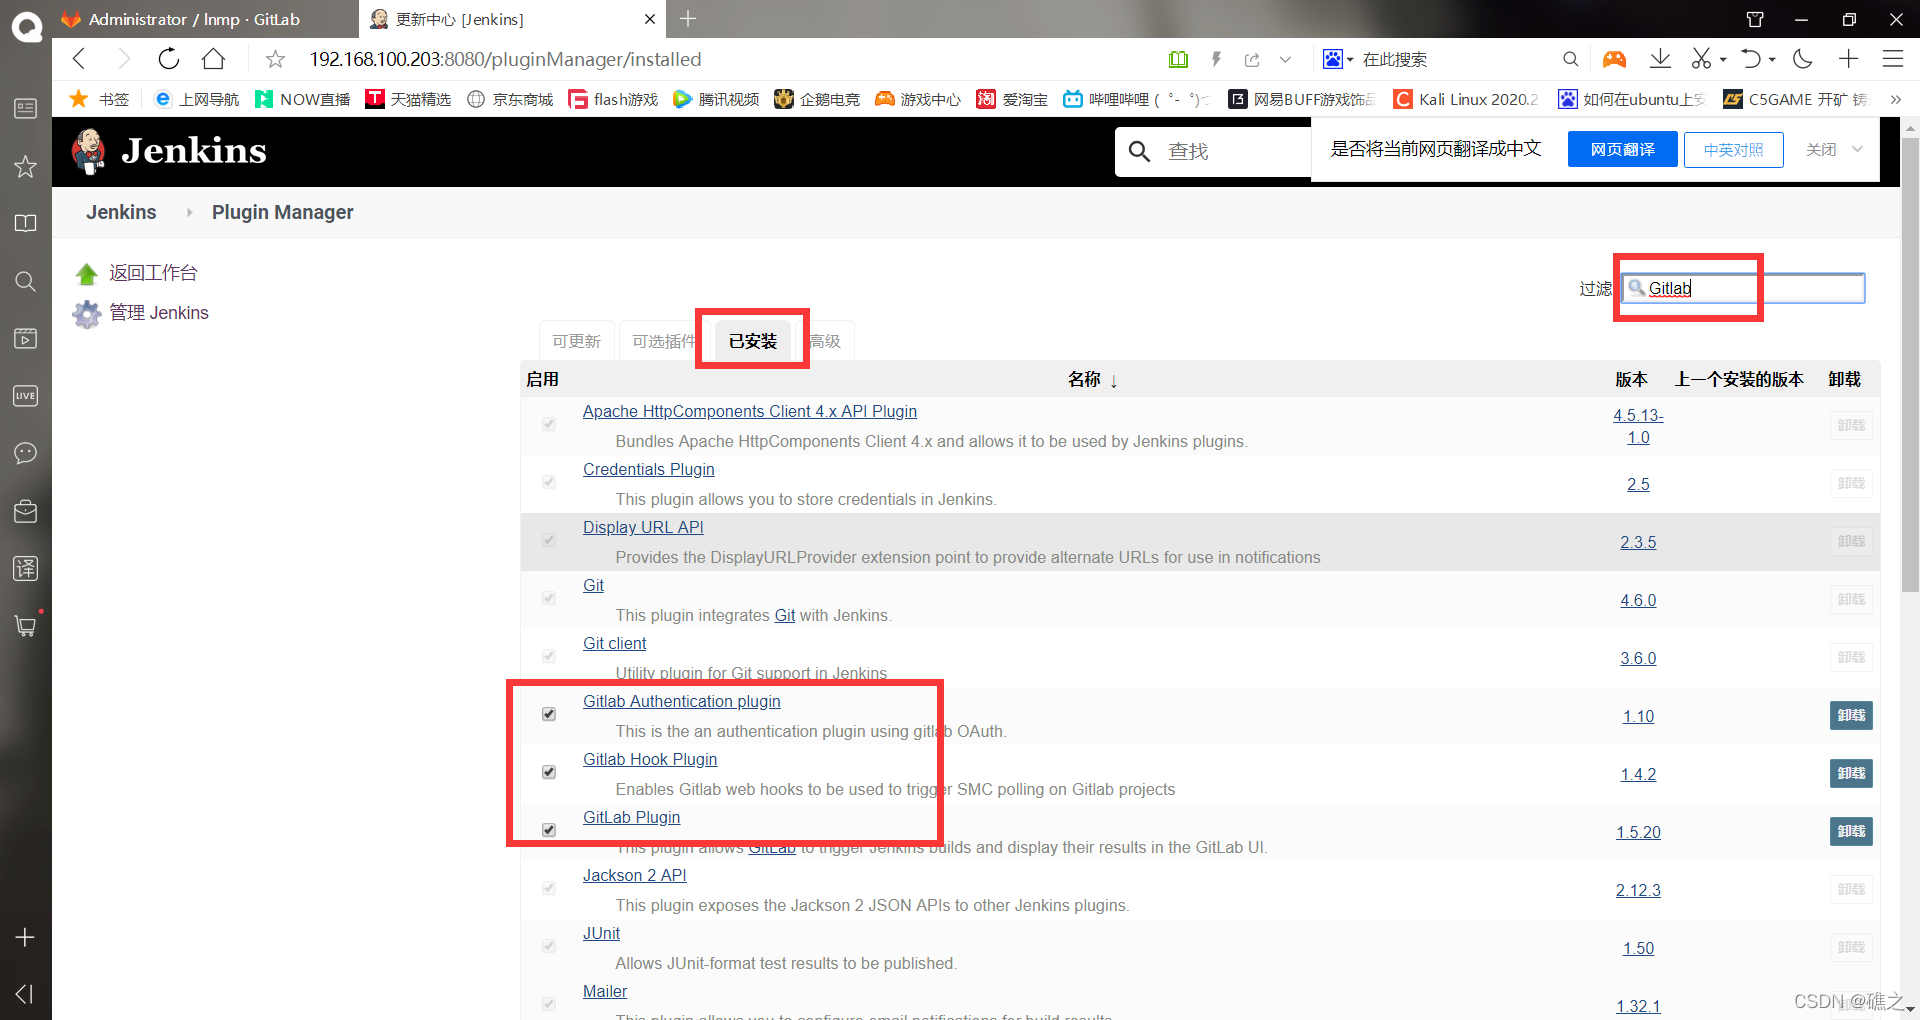Click the Git client enable checkbox
Screen dimensions: 1920x1020
[549, 656]
